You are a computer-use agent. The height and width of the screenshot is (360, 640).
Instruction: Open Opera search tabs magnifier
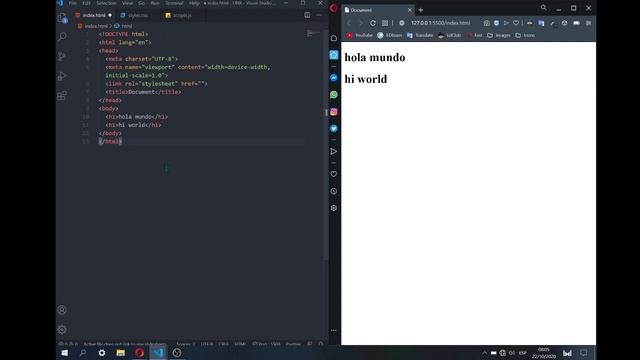[x=544, y=8]
